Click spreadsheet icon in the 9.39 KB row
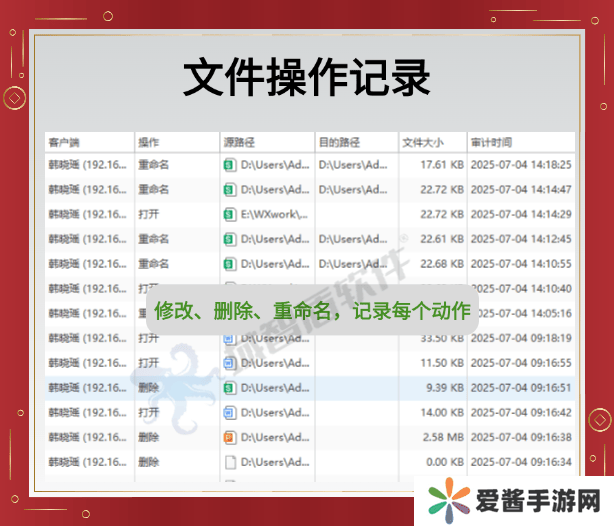 229,387
